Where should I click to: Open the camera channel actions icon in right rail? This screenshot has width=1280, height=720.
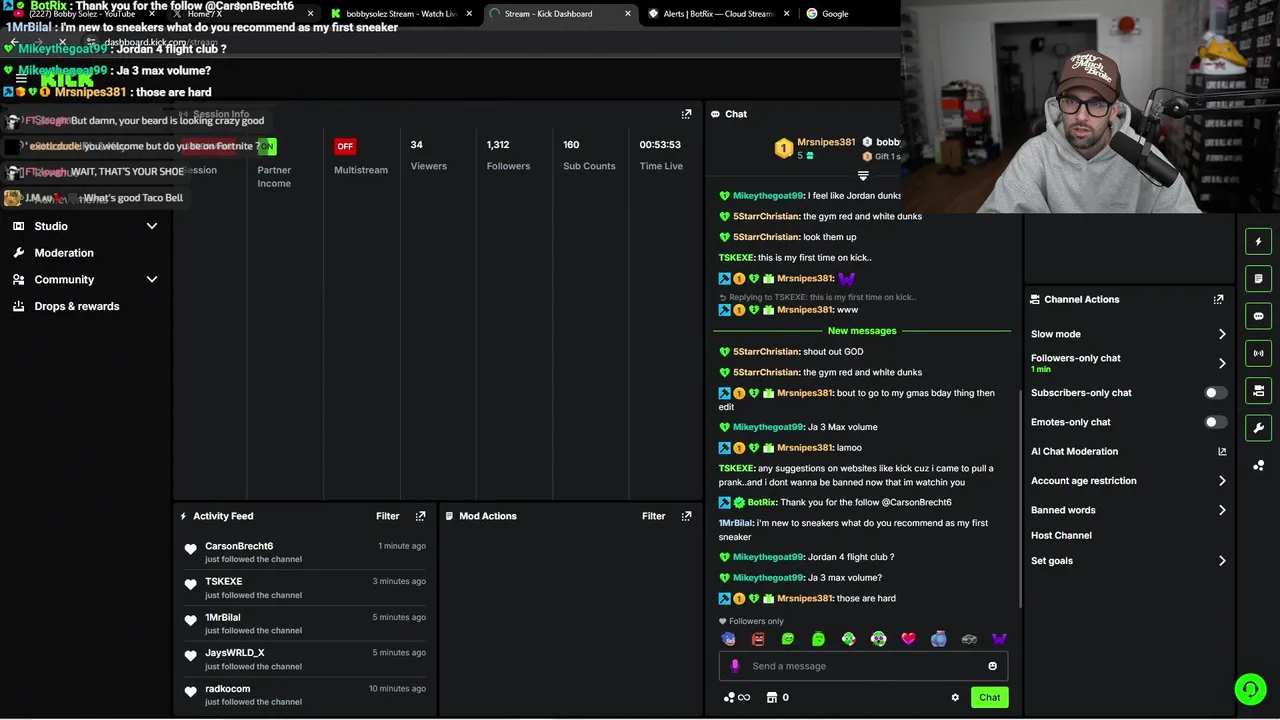[1258, 390]
